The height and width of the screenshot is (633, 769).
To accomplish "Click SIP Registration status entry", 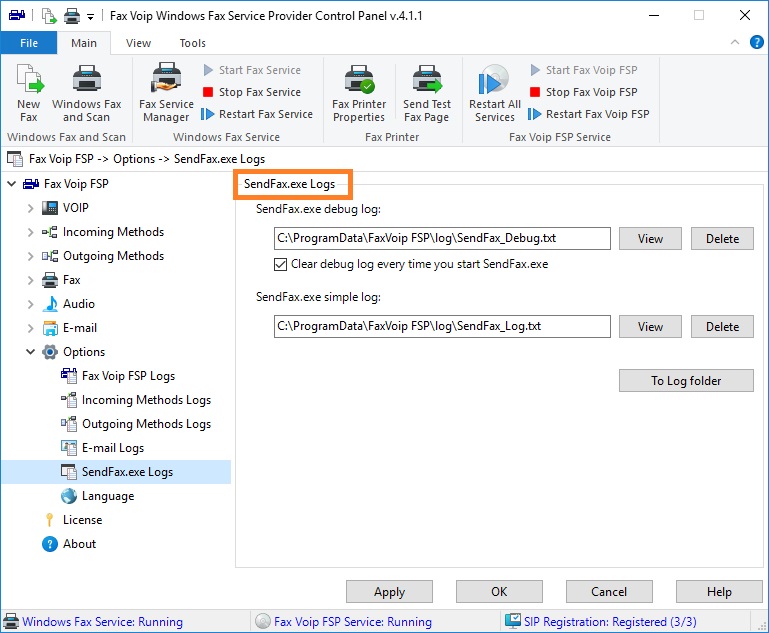I will (601, 622).
